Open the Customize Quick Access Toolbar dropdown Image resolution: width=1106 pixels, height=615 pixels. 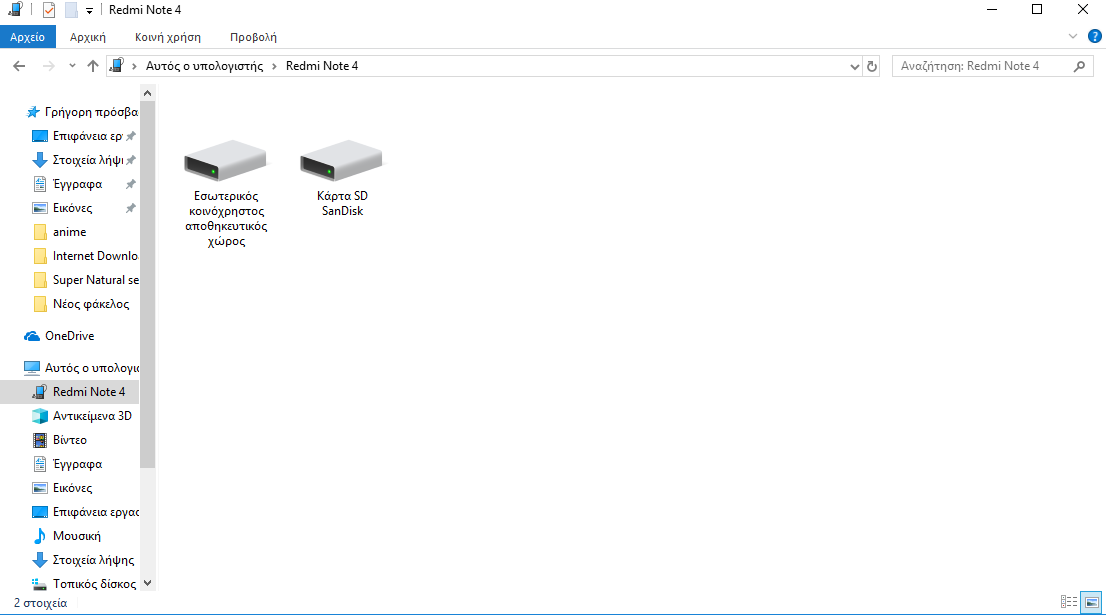89,10
